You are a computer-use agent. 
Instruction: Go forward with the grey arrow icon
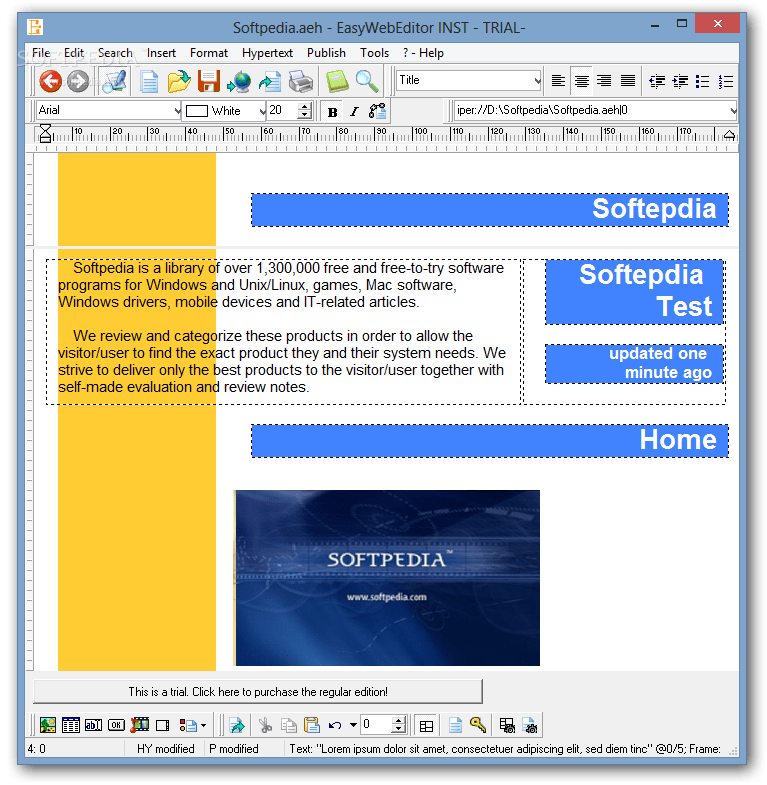point(78,81)
